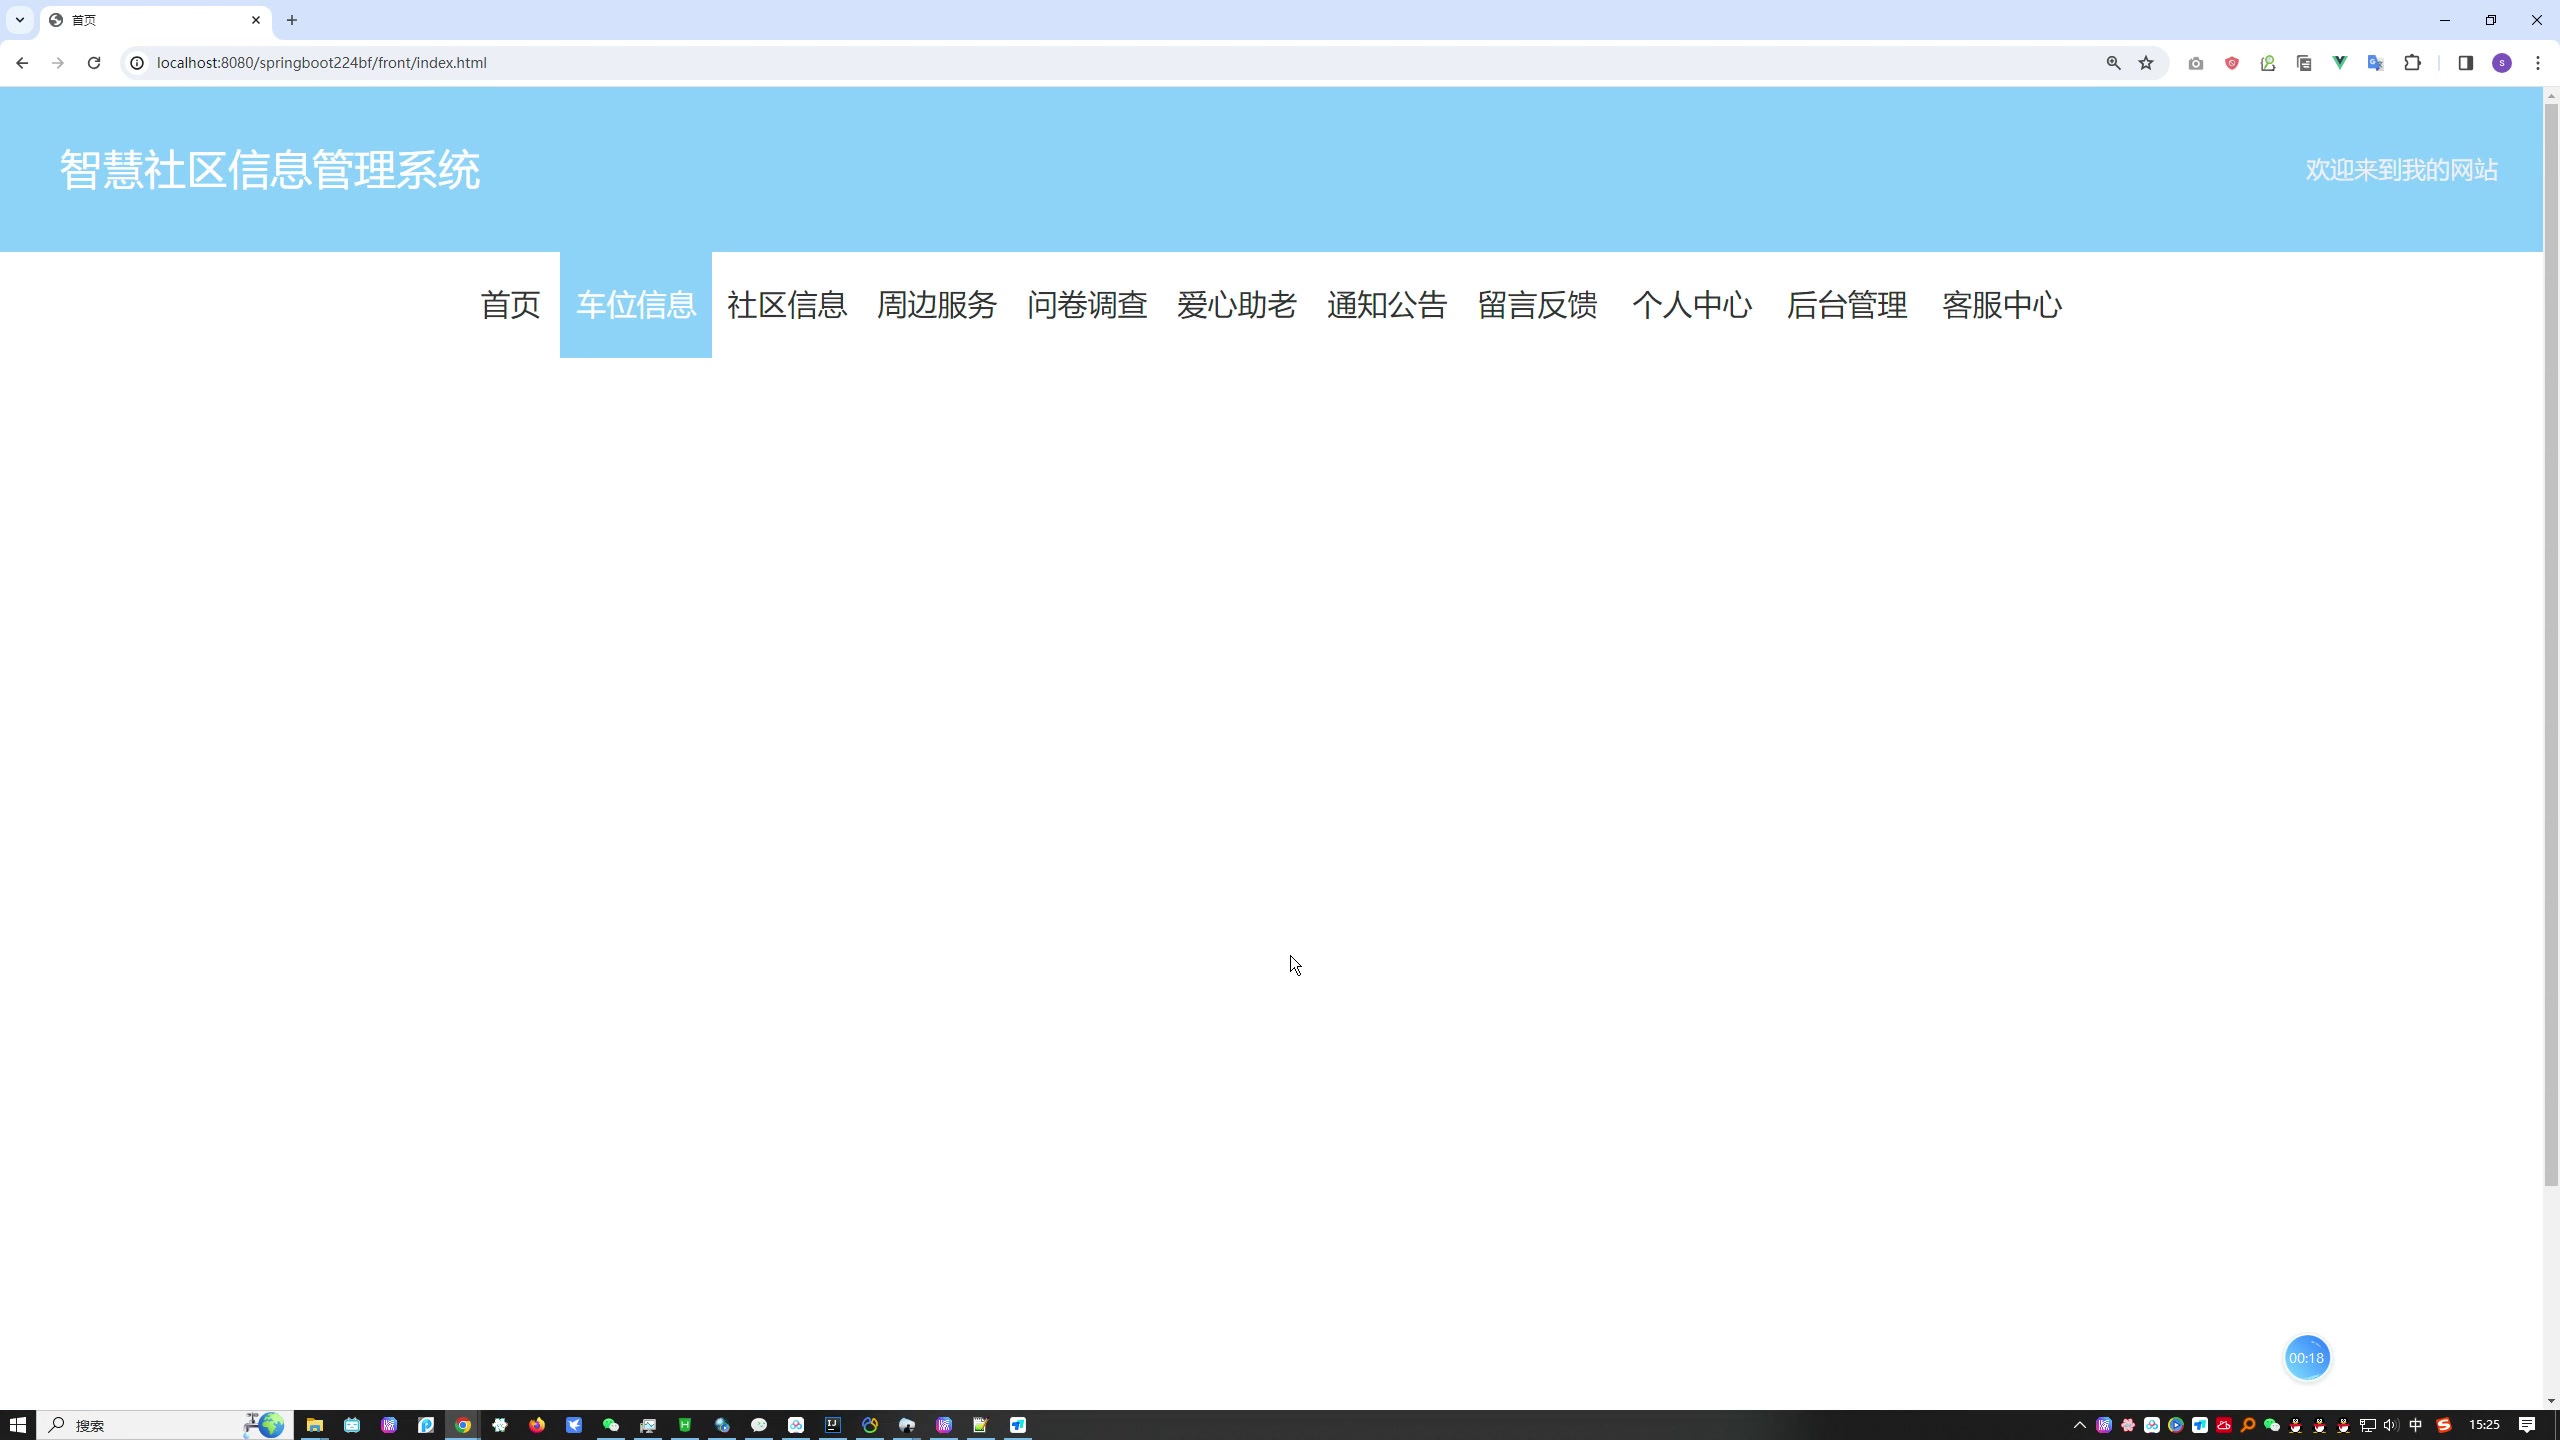
Task: Open the zoom magnifier in address bar
Action: [x=2113, y=62]
